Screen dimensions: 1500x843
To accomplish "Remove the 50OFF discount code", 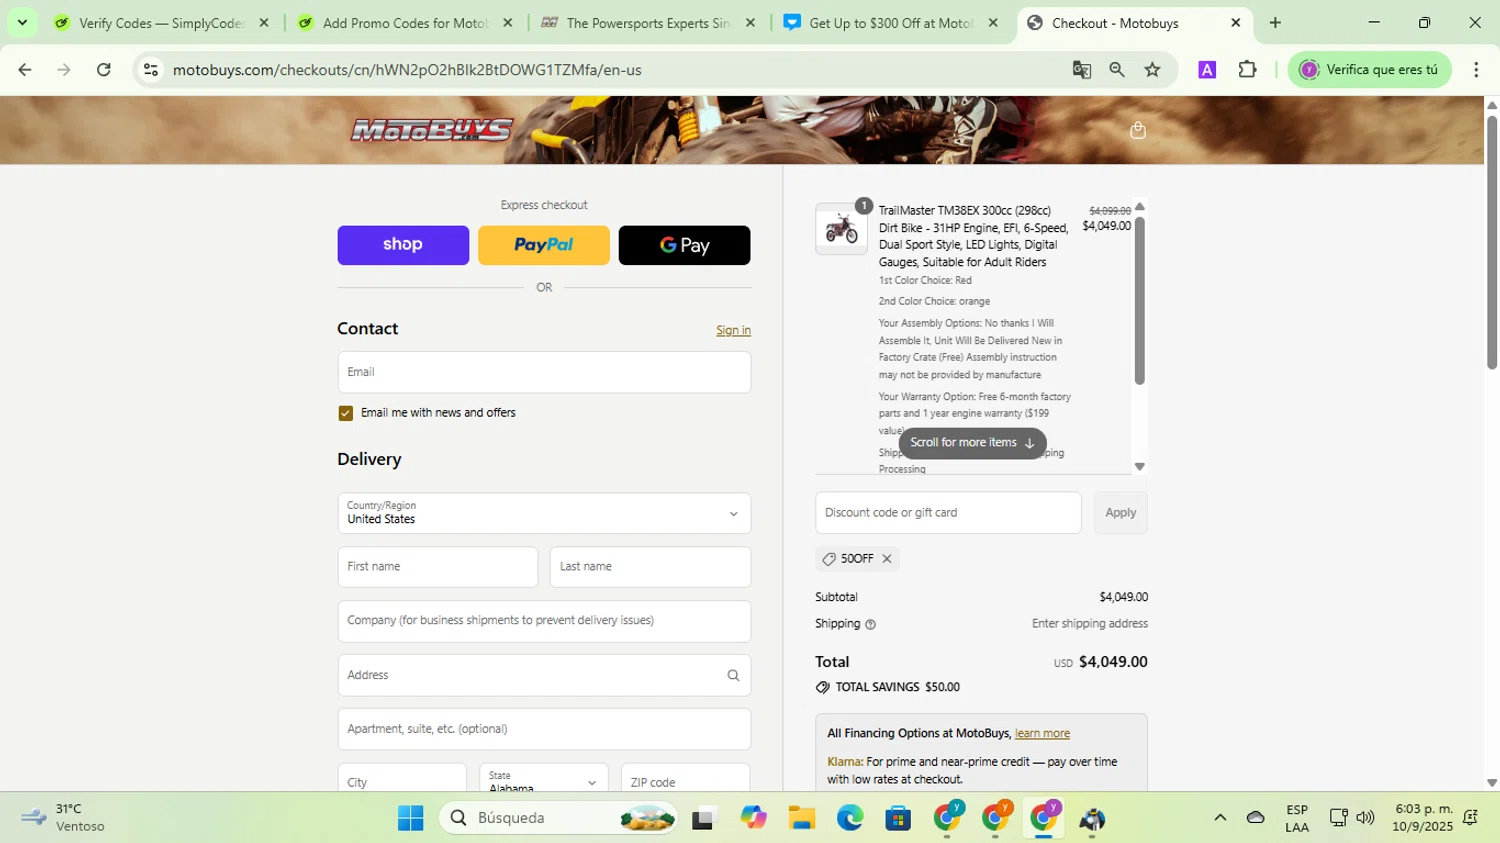I will 886,559.
